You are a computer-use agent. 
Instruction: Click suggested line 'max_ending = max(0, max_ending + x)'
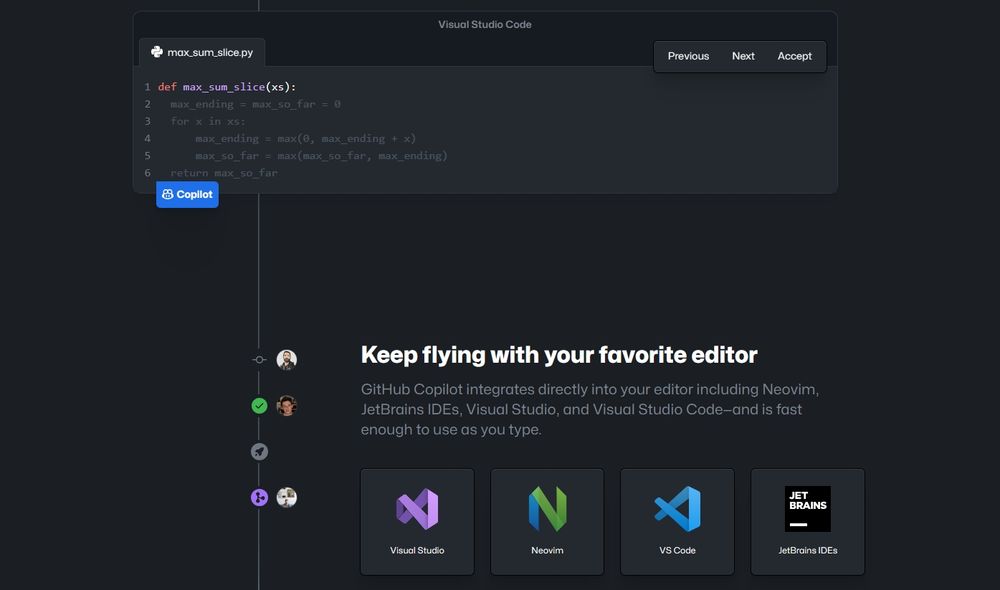tap(305, 138)
